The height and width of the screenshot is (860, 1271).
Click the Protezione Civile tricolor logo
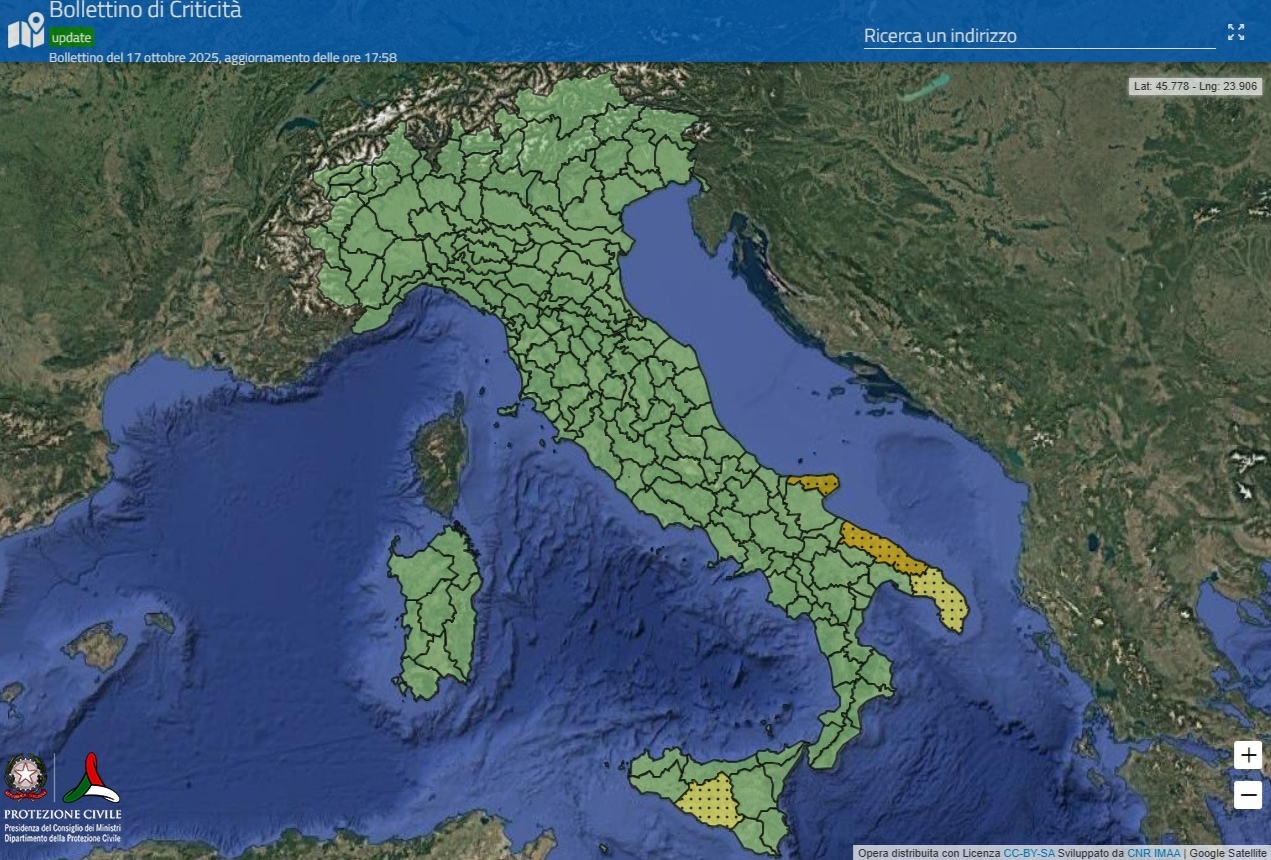[91, 778]
